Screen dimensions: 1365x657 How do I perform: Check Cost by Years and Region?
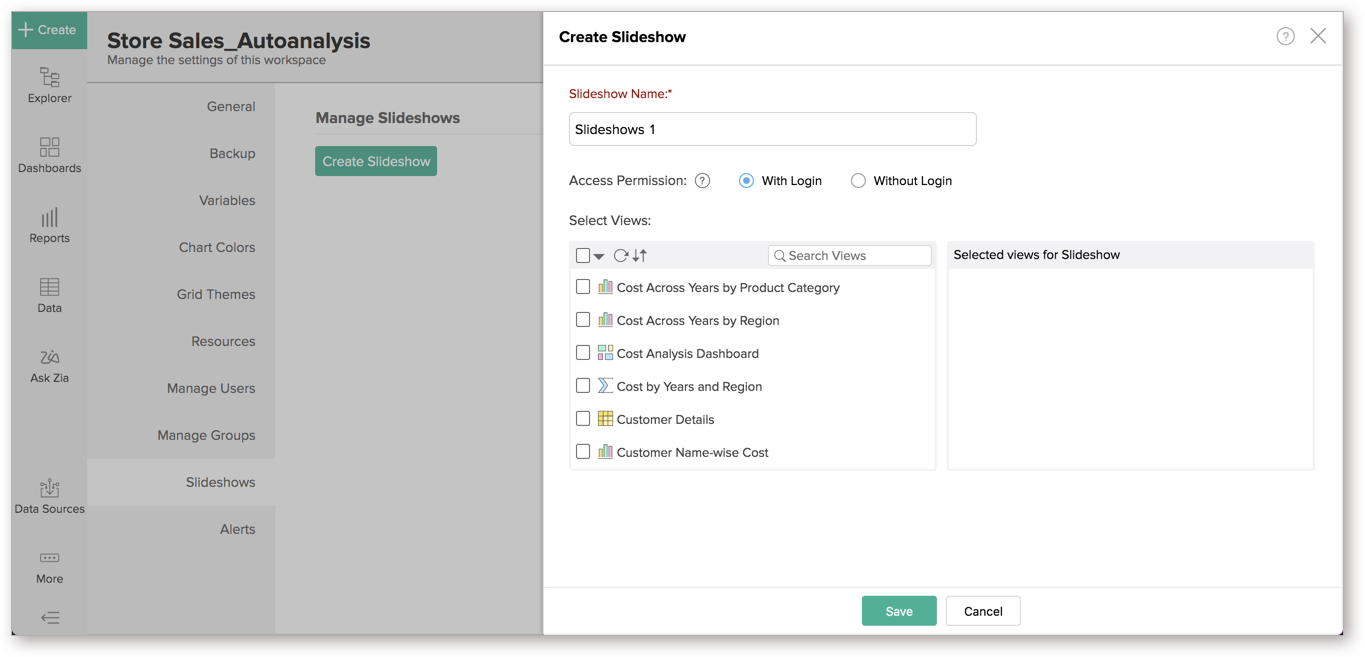[x=583, y=386]
